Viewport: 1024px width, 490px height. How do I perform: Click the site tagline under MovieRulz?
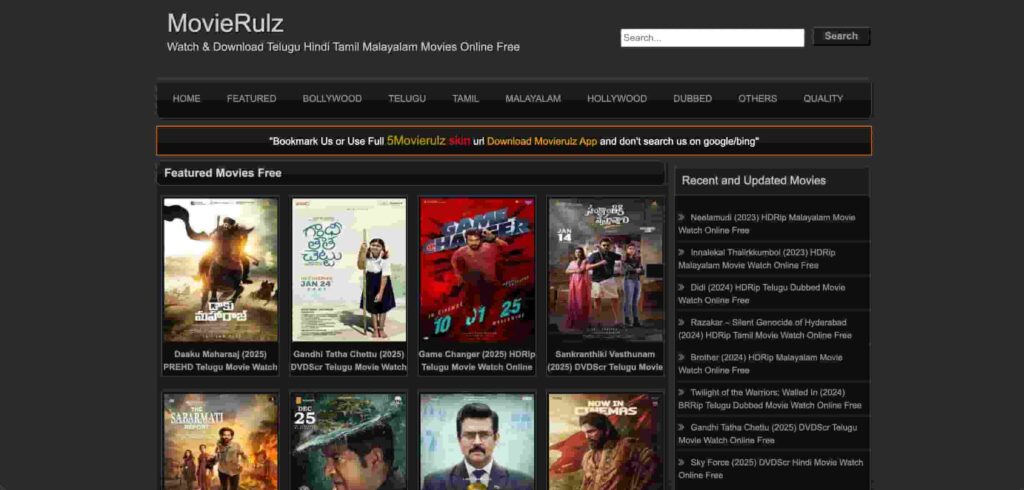tap(344, 47)
